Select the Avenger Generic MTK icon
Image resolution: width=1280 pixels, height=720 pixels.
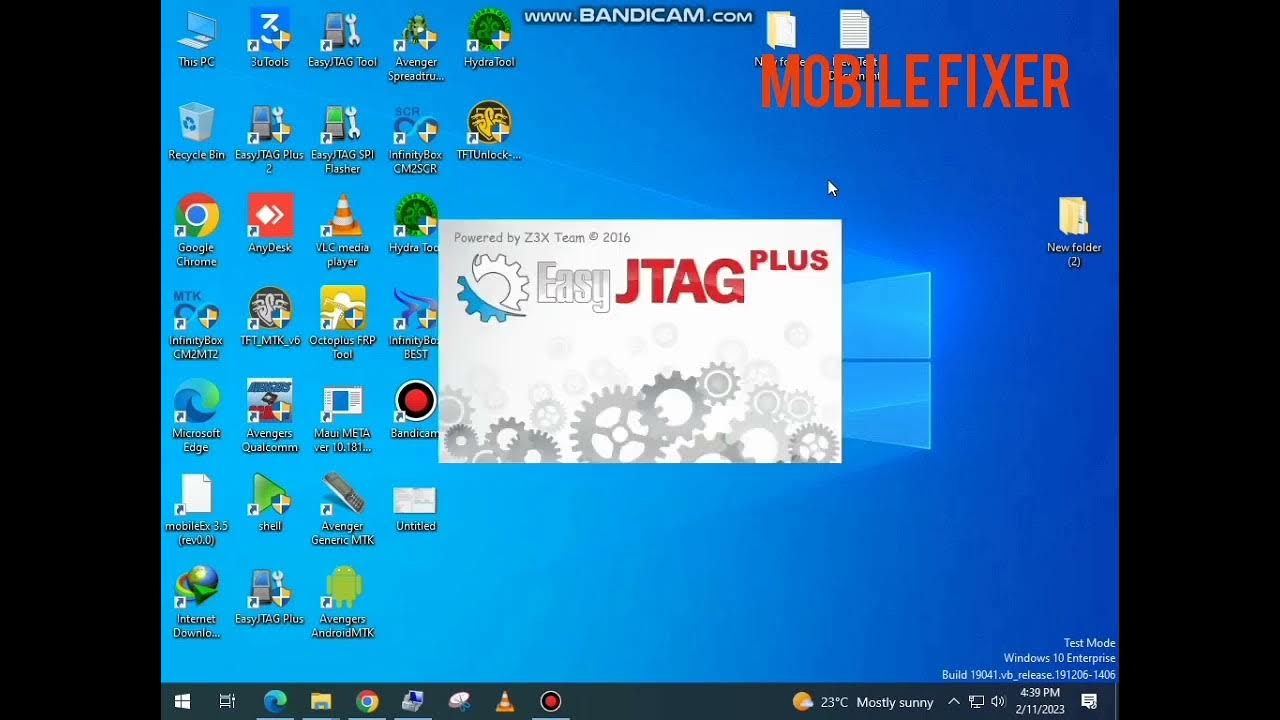point(342,509)
